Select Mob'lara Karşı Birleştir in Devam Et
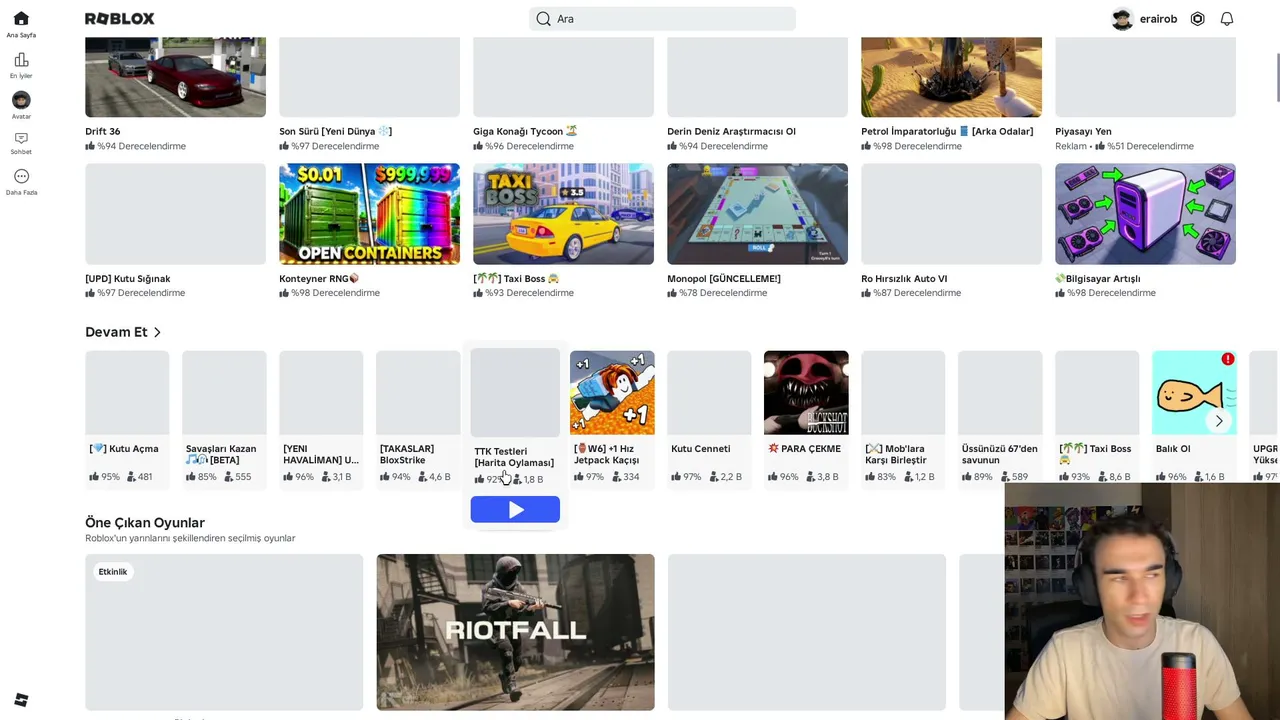The width and height of the screenshot is (1280, 720). pyautogui.click(x=903, y=418)
